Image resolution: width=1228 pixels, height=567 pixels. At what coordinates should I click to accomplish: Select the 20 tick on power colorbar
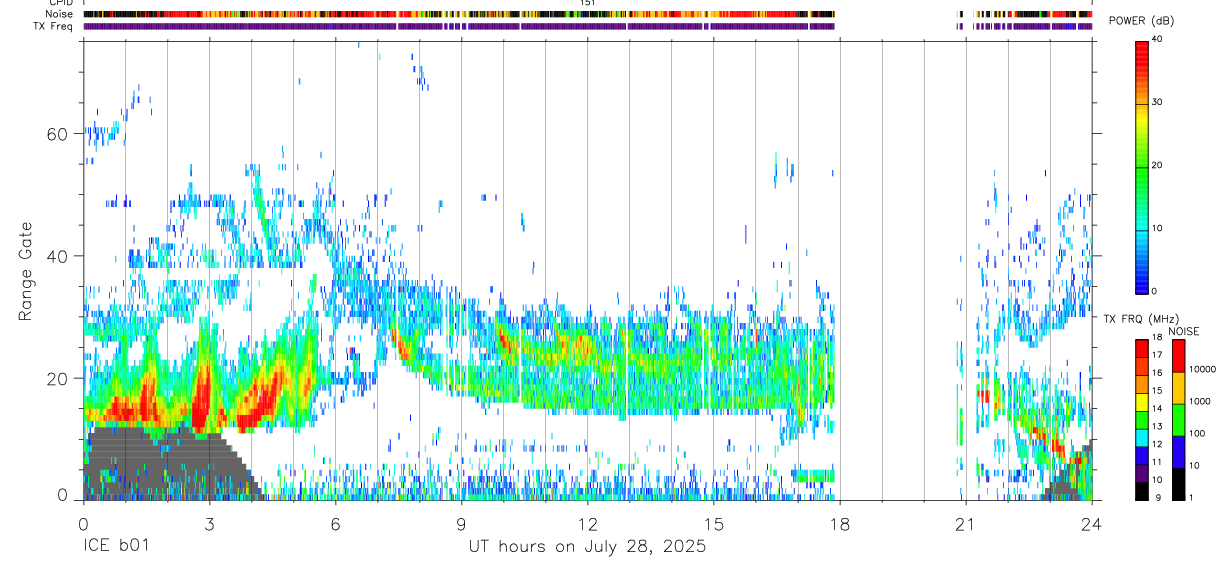[1157, 166]
